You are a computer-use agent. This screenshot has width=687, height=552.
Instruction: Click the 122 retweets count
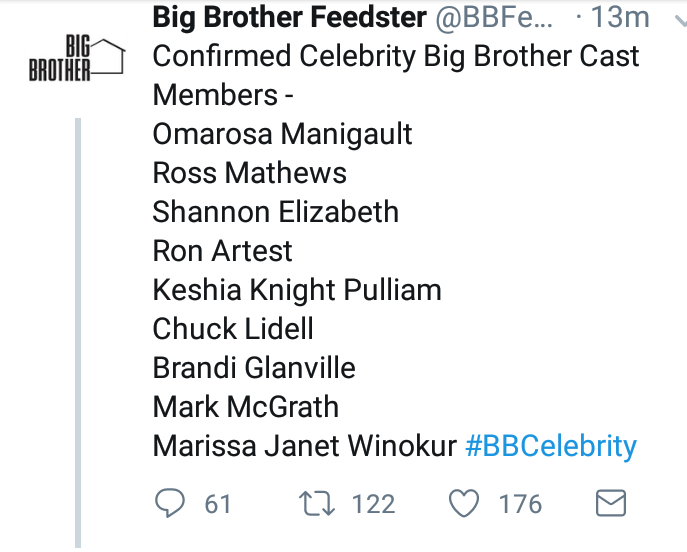point(373,504)
